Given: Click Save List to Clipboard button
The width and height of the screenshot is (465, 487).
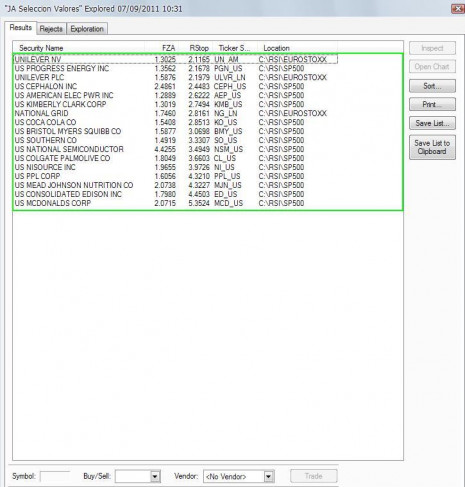Looking at the screenshot, I should [432, 147].
